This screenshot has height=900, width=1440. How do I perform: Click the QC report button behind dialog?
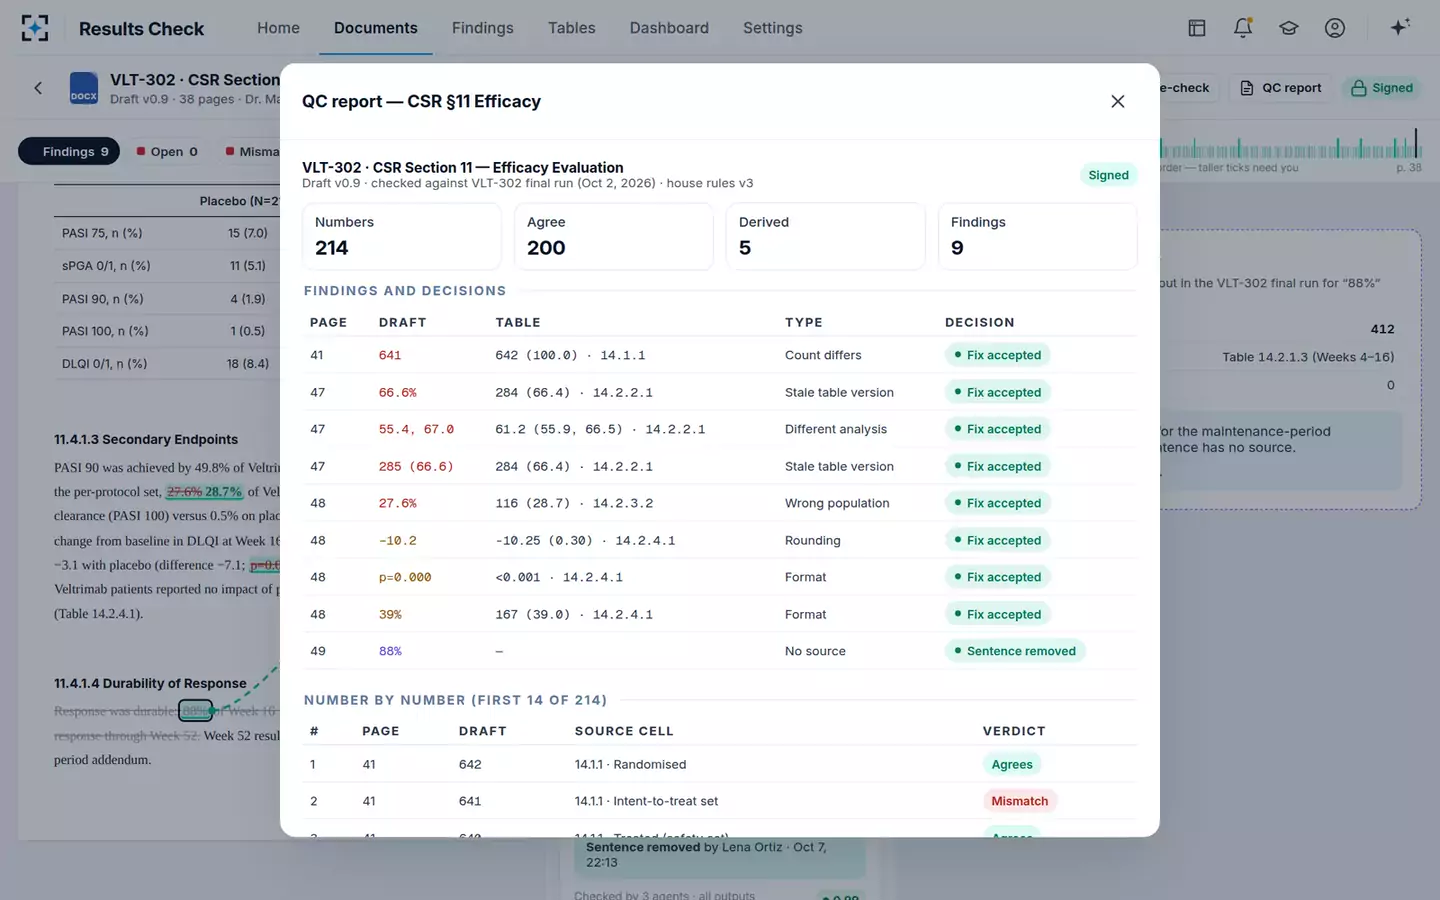pyautogui.click(x=1281, y=88)
